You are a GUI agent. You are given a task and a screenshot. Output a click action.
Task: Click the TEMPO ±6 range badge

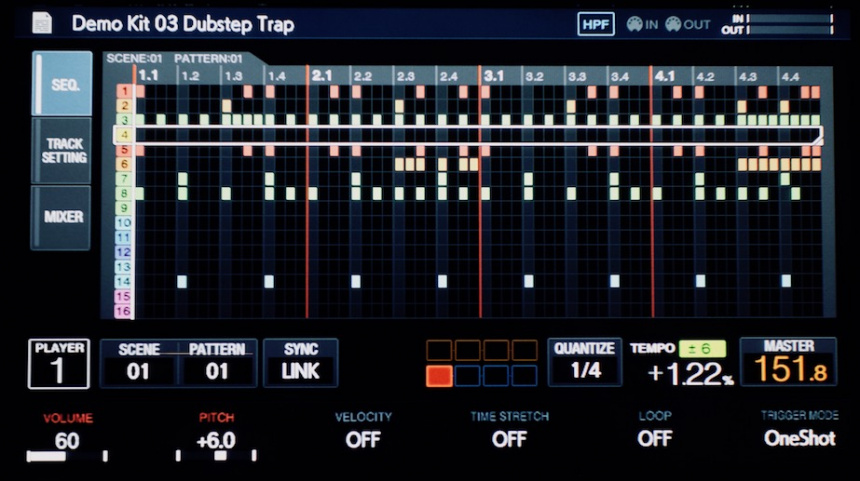tap(702, 348)
